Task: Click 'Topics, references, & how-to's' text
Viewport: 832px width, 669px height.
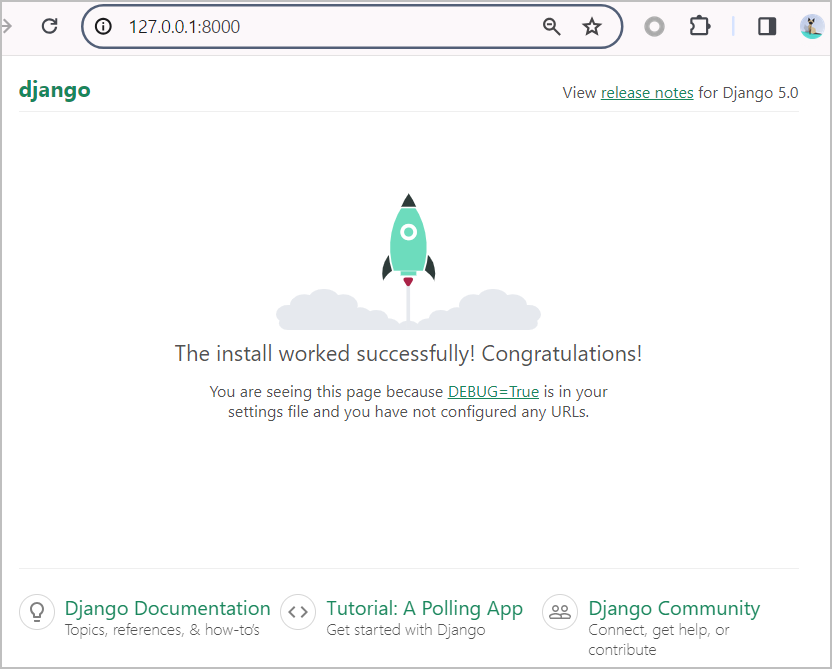Action: 162,630
